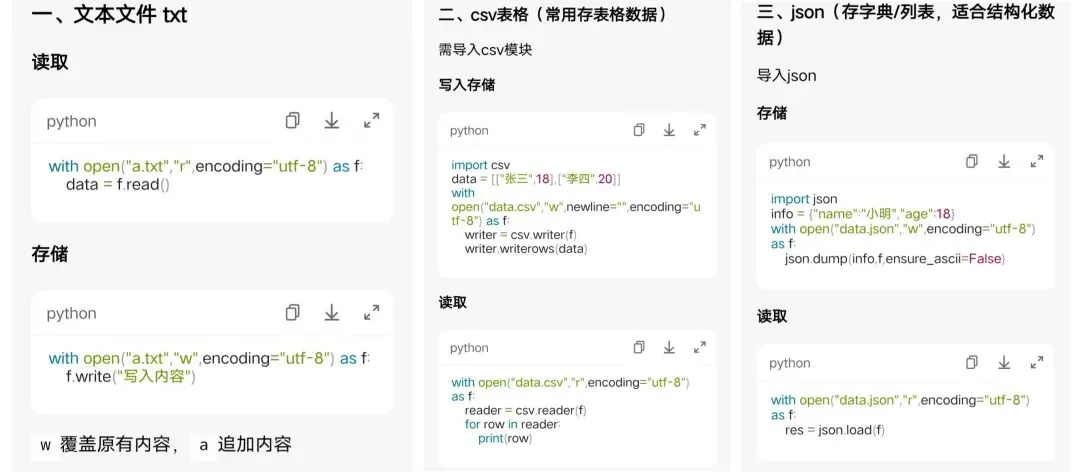Click the heading 一、文本文件 txt
The height and width of the screenshot is (472, 1080).
(x=110, y=14)
